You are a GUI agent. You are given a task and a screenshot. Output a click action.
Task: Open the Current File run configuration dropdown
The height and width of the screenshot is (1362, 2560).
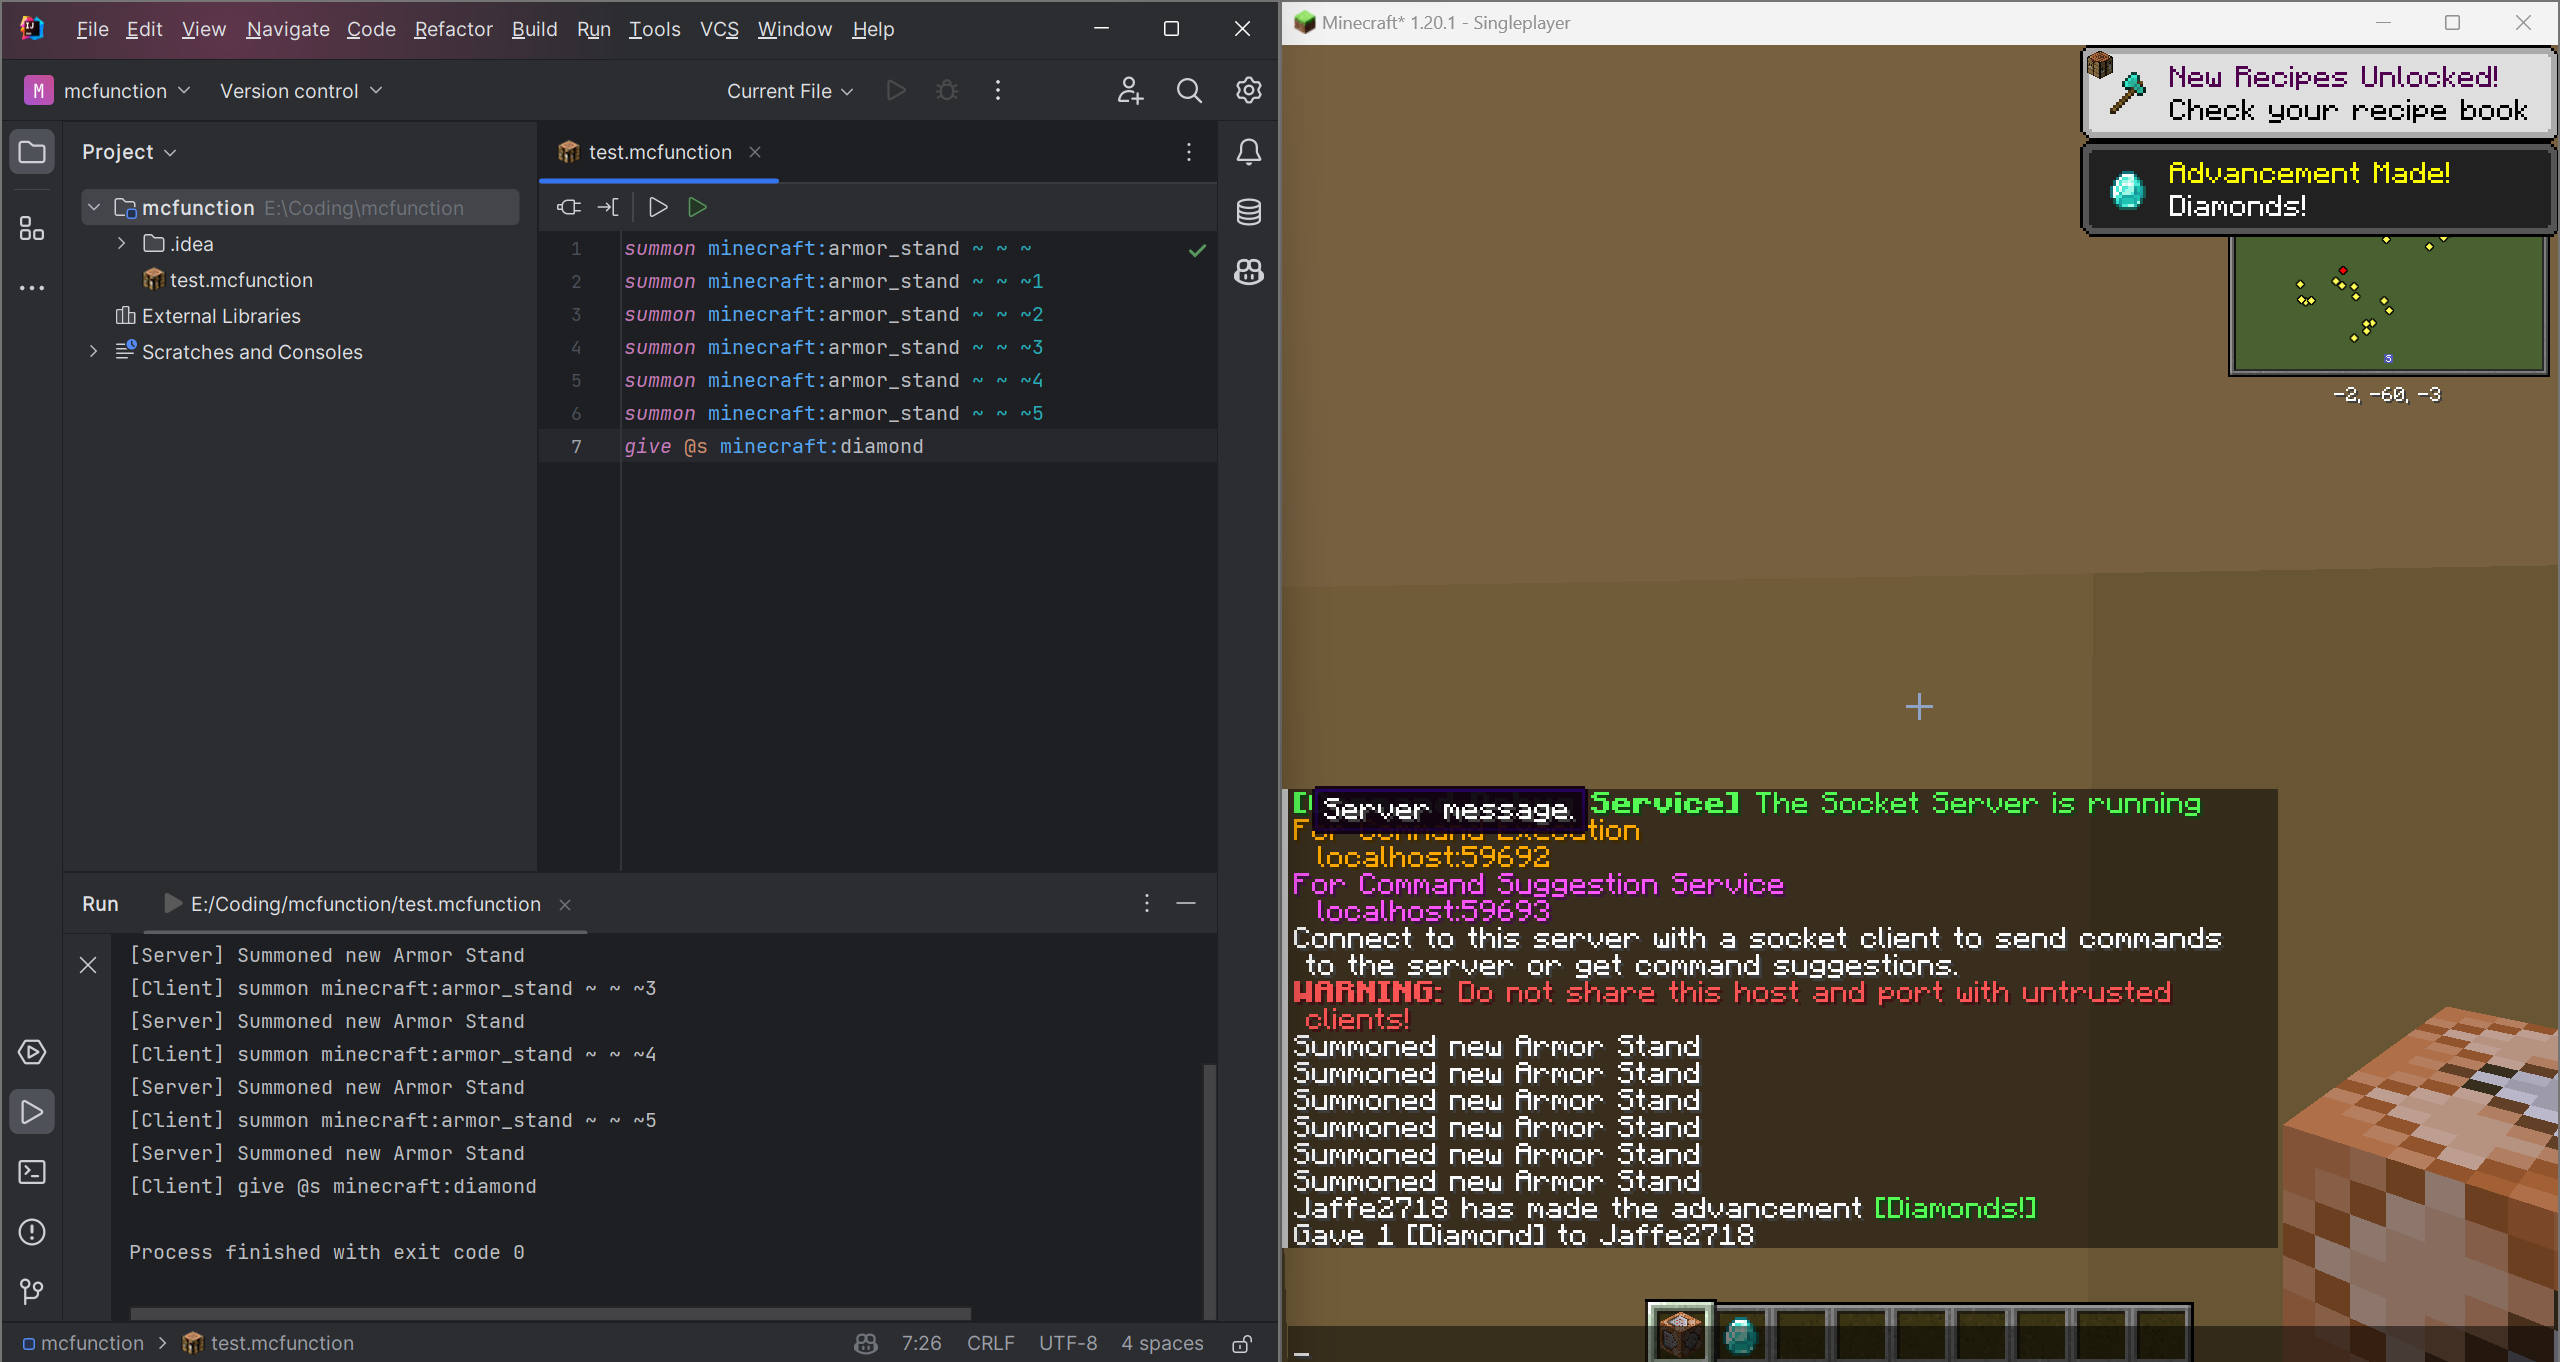(790, 91)
